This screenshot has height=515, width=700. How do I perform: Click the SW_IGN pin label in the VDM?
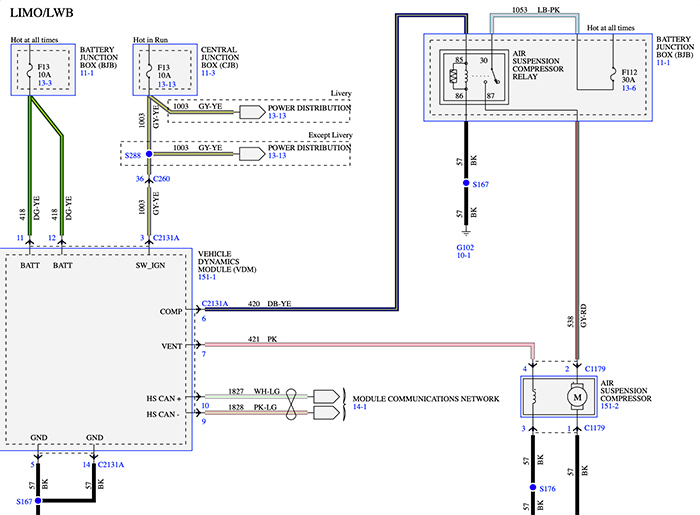point(150,265)
